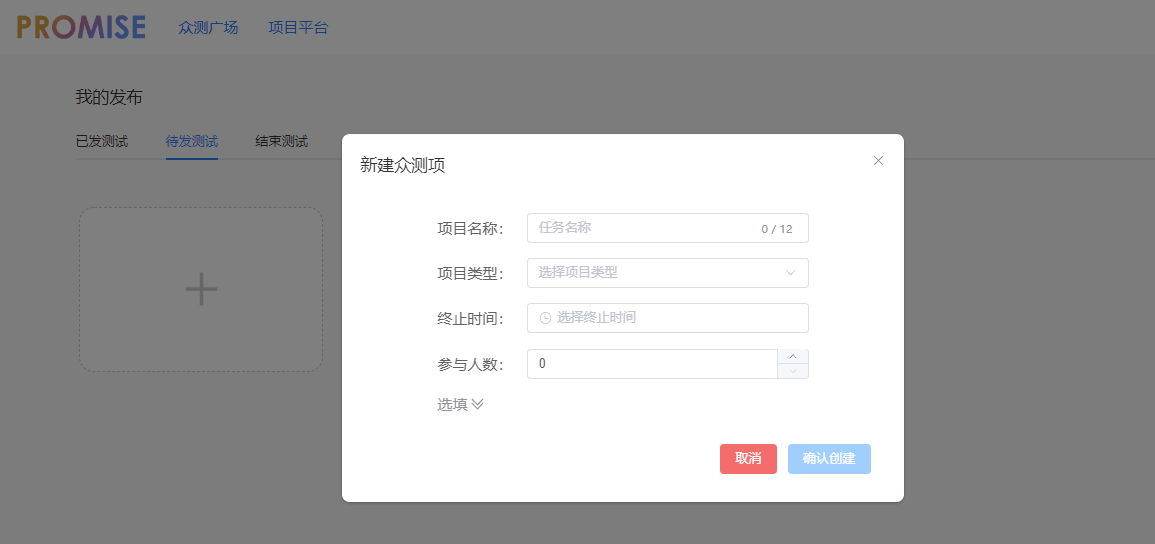Click the 项目类型 dropdown chevron
Image resolution: width=1155 pixels, height=544 pixels.
point(790,272)
